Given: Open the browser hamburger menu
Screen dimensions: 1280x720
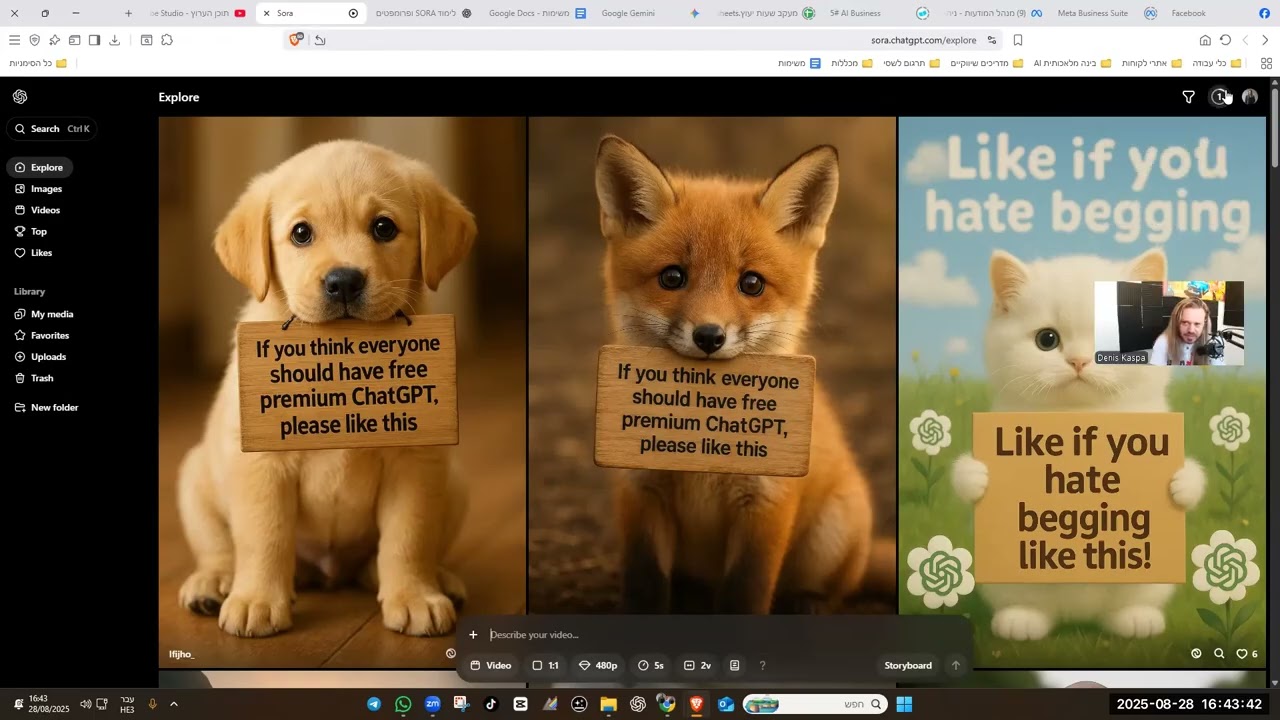Looking at the screenshot, I should (14, 40).
